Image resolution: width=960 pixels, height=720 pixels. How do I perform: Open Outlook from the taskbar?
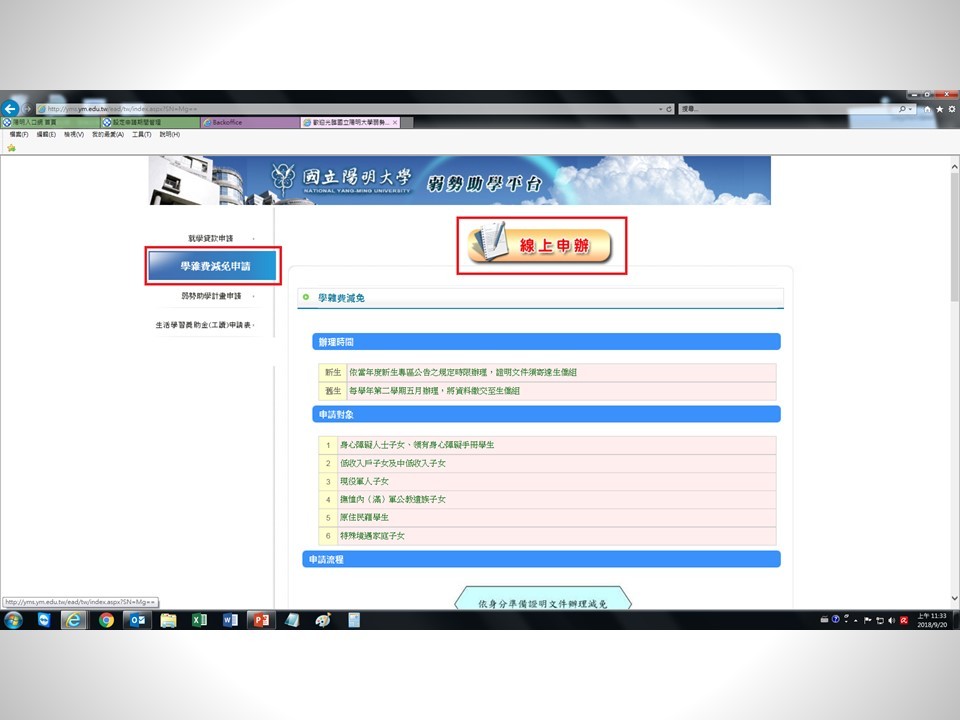point(137,620)
